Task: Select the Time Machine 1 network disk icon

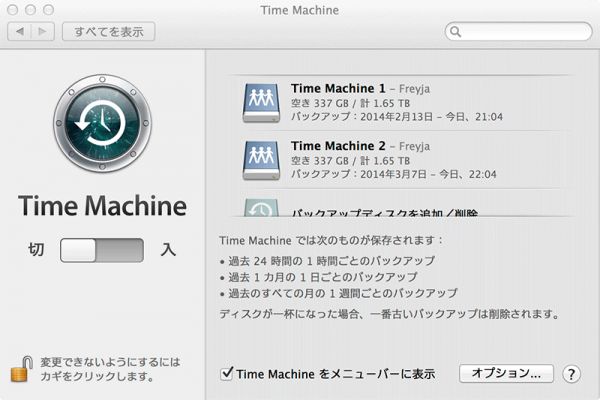Action: coord(263,102)
